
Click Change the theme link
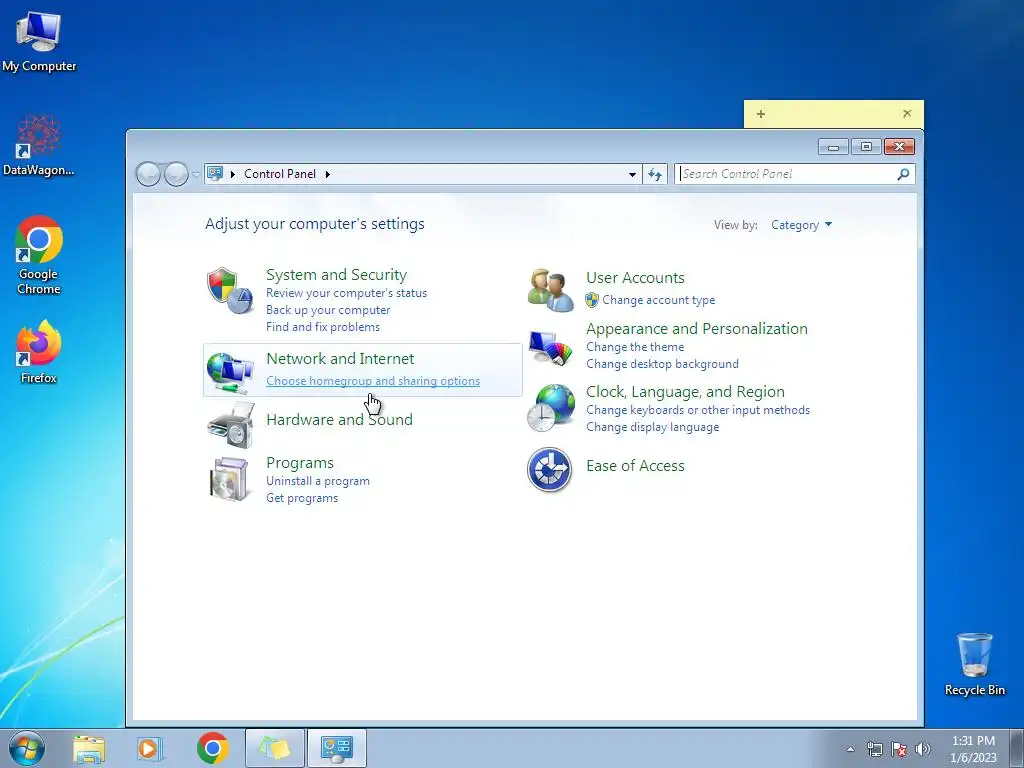click(635, 347)
